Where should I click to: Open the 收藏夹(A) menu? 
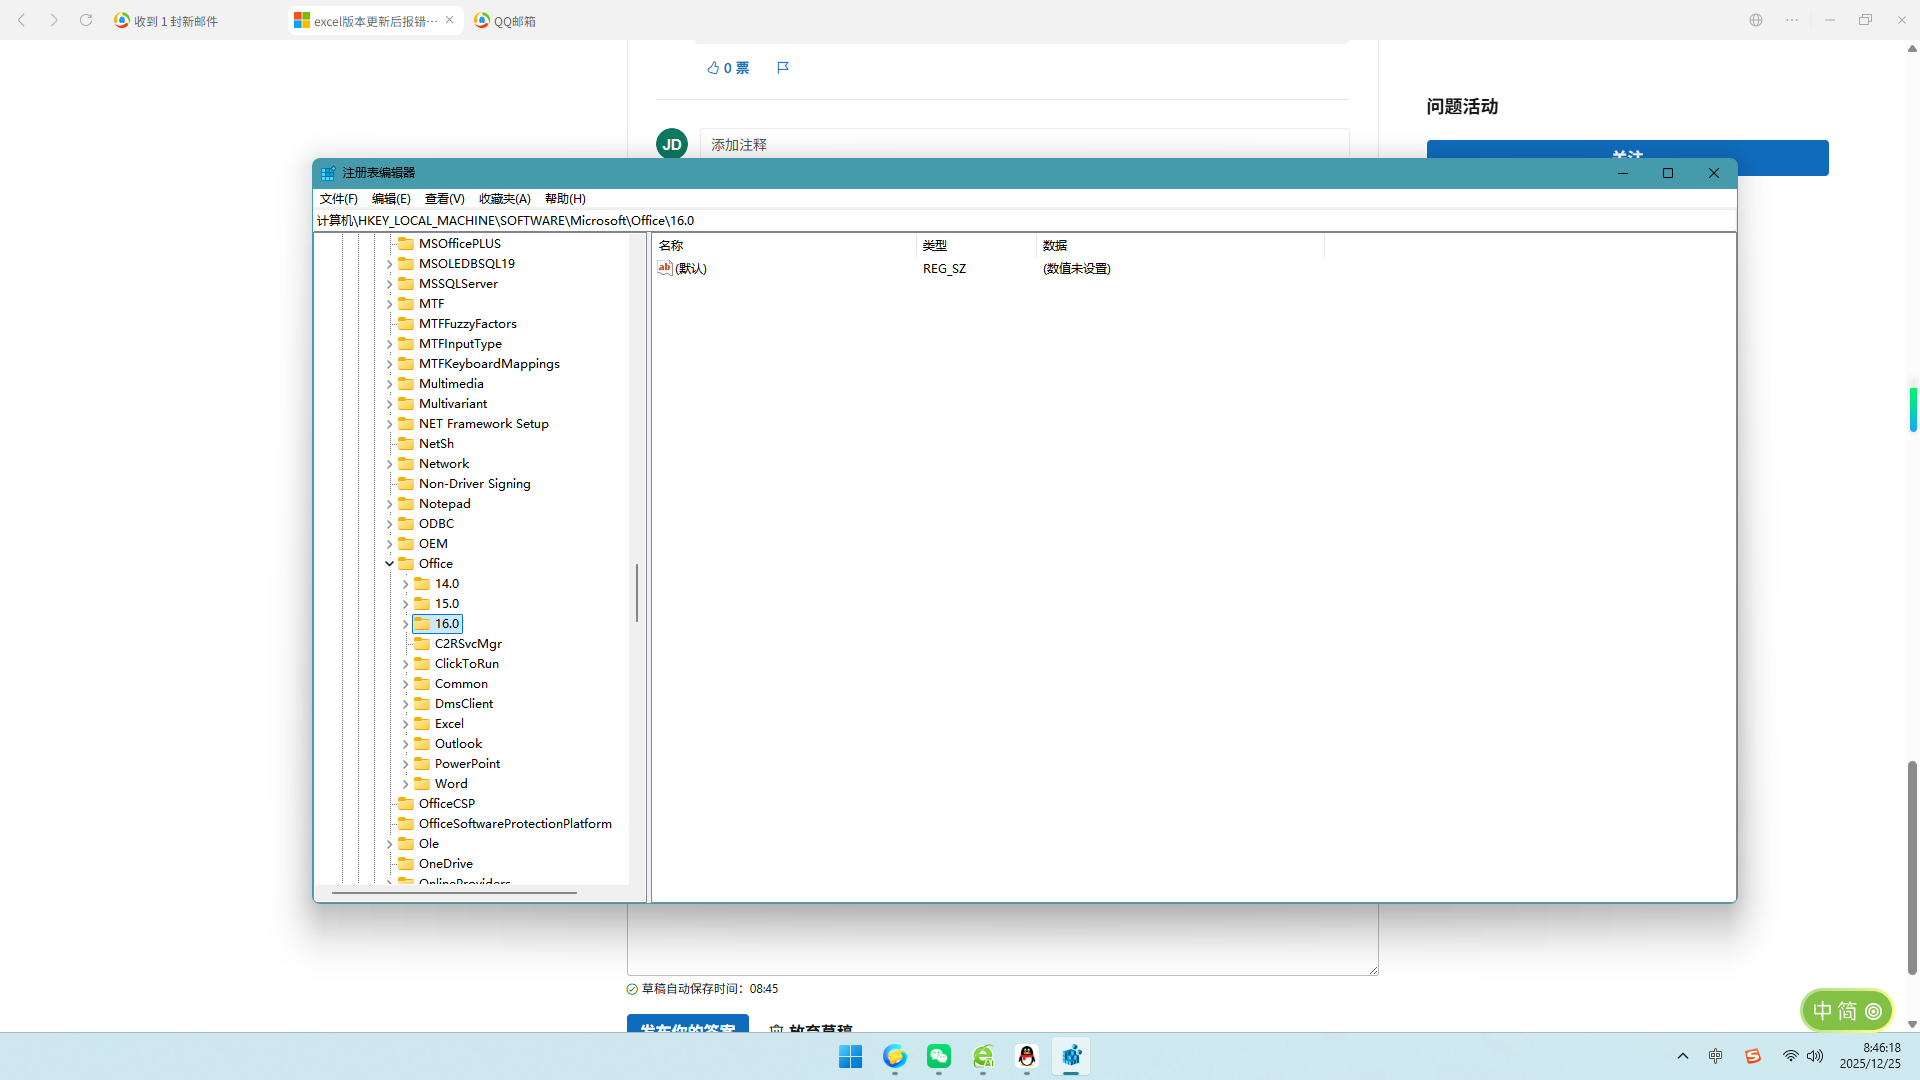[x=504, y=199]
